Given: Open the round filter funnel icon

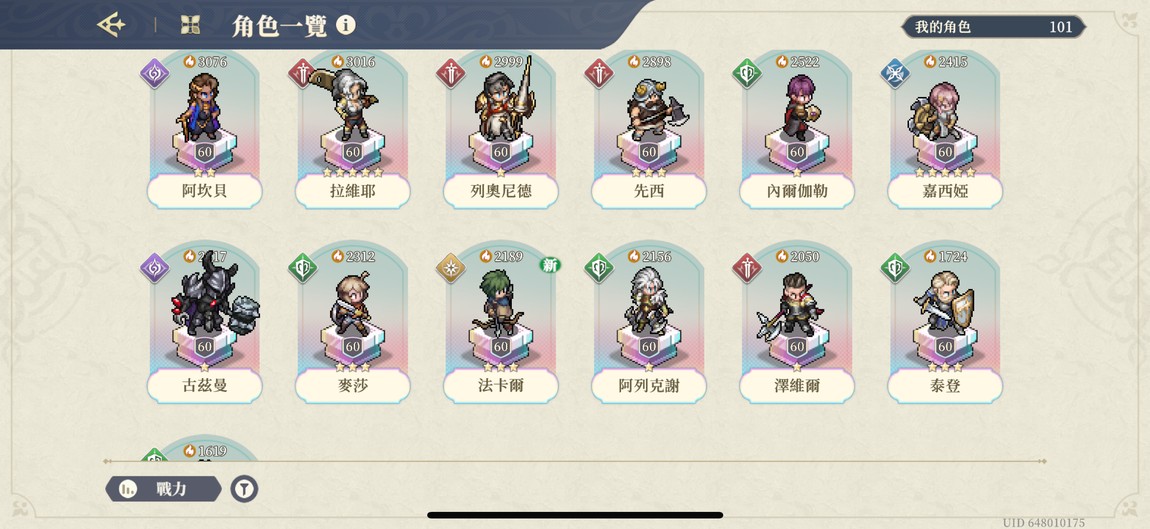Looking at the screenshot, I should click(x=244, y=489).
